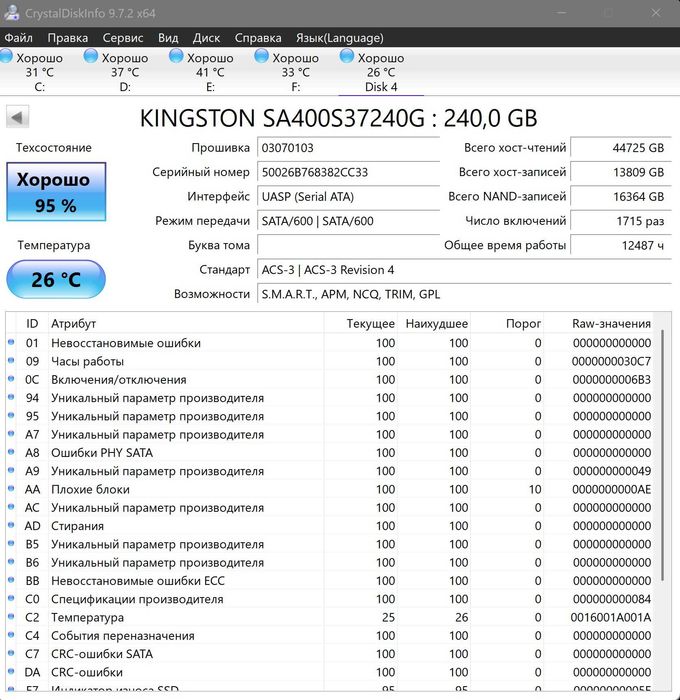Viewport: 680px width, 700px height.
Task: Select the Плохие блоки attribute row
Action: click(x=330, y=489)
